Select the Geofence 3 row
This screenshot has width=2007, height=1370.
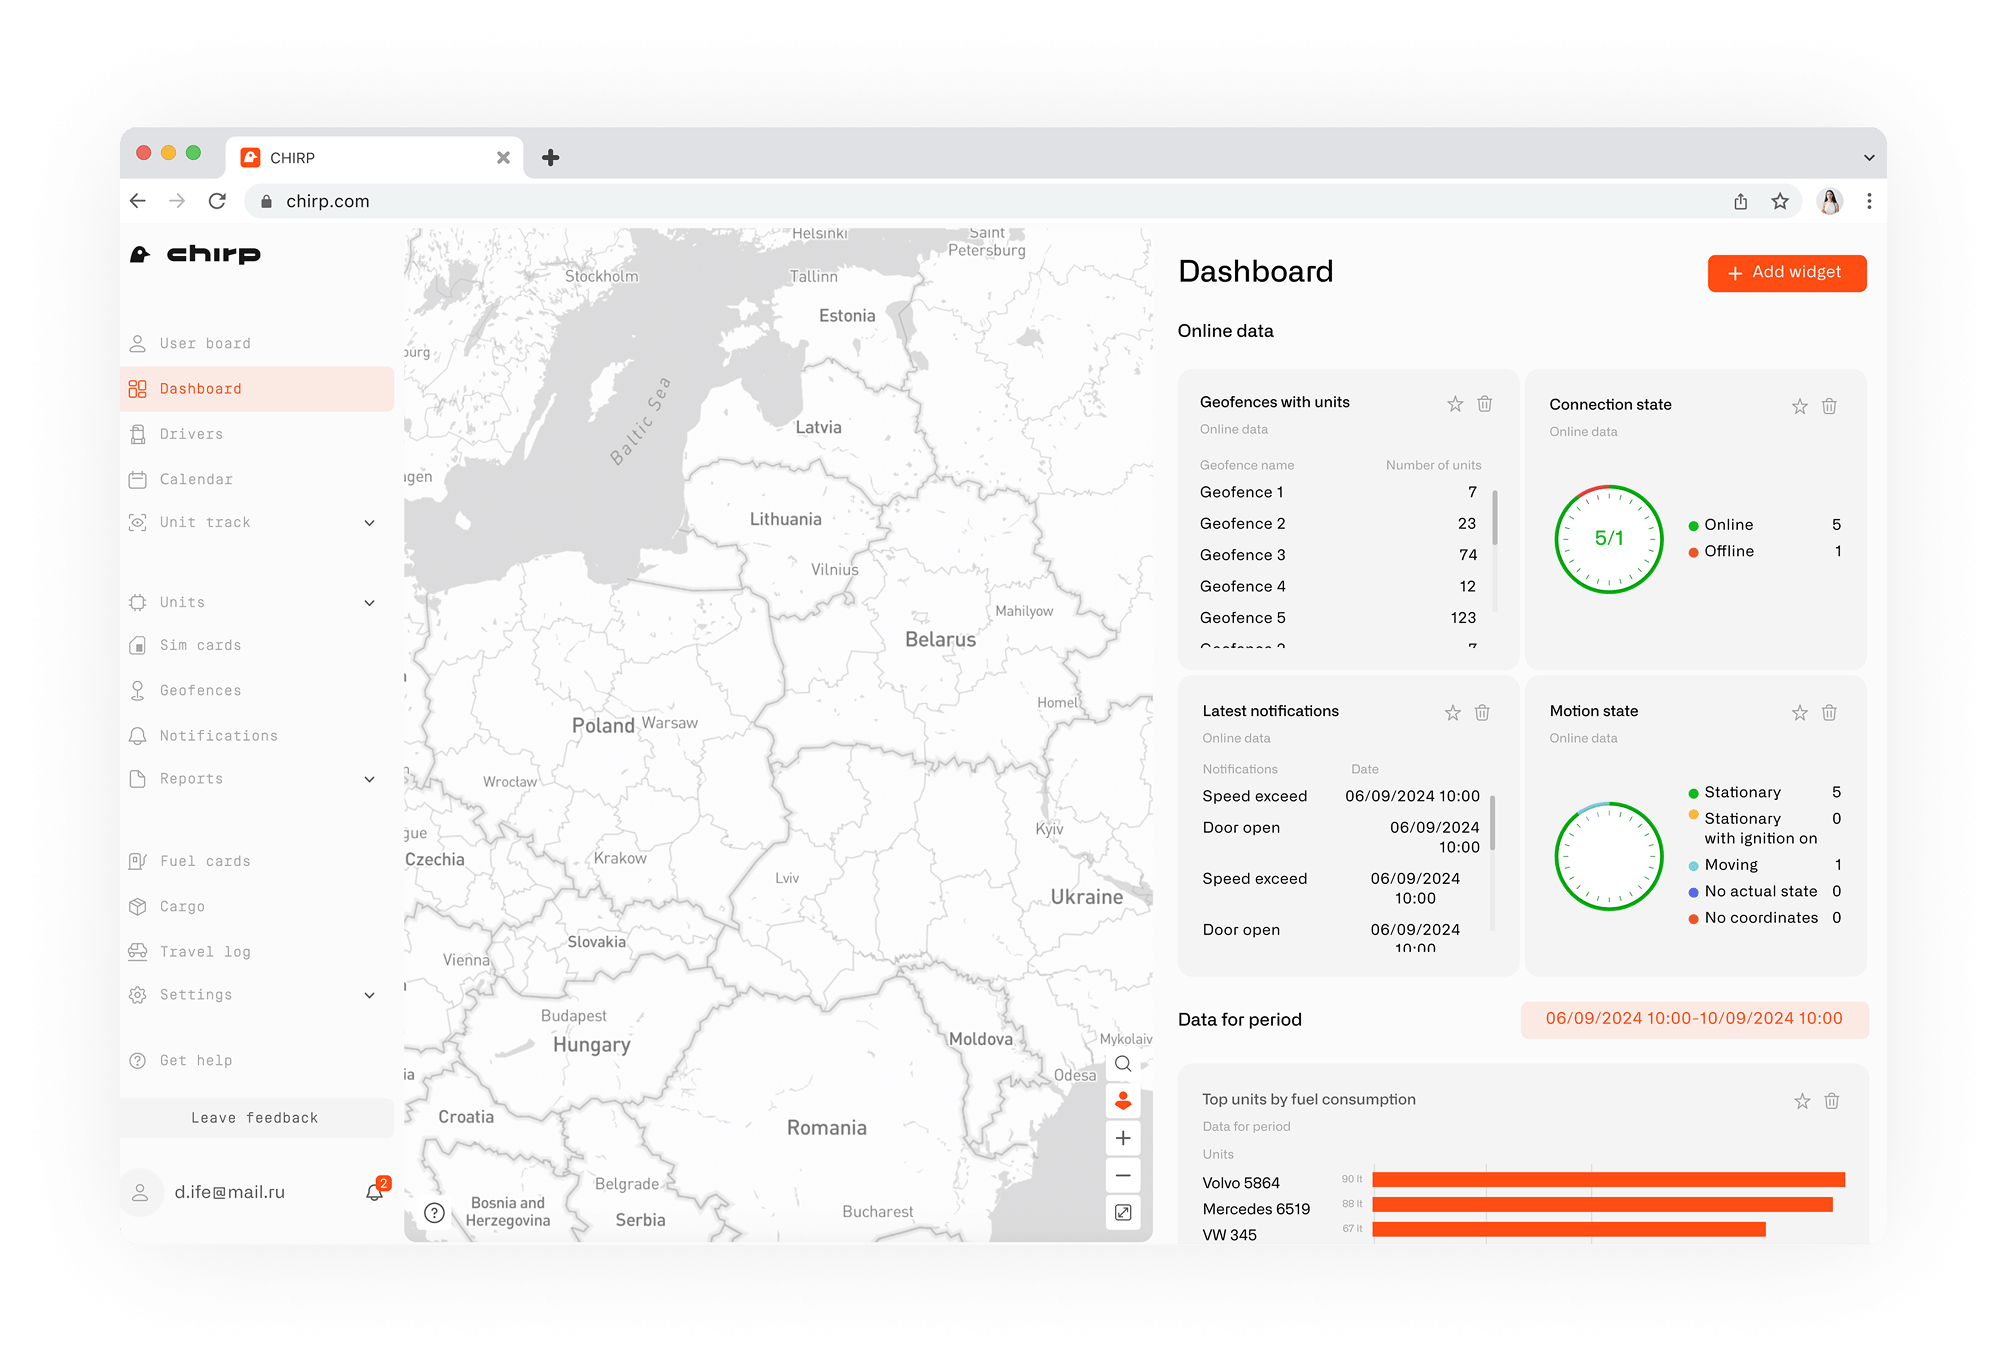tap(1339, 555)
